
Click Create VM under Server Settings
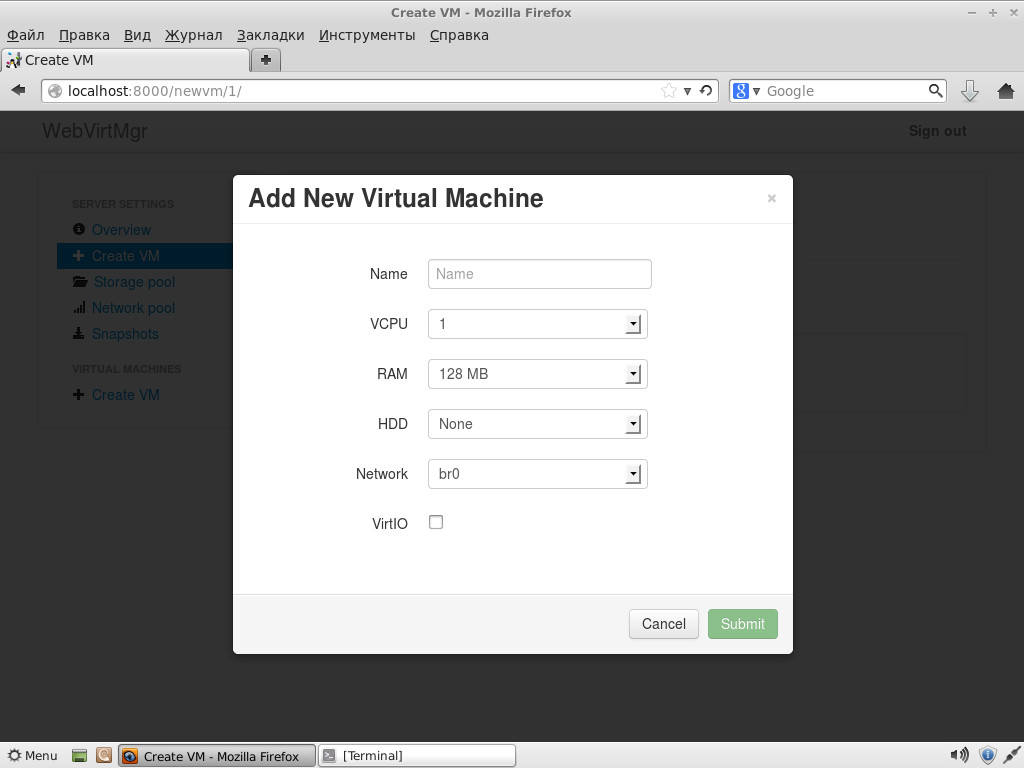click(125, 256)
